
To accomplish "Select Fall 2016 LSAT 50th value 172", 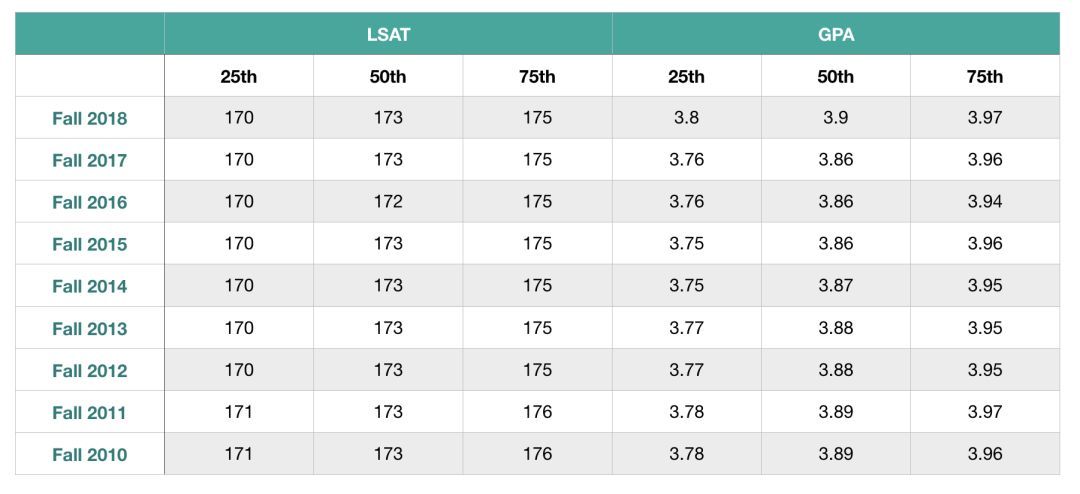I will coord(388,202).
